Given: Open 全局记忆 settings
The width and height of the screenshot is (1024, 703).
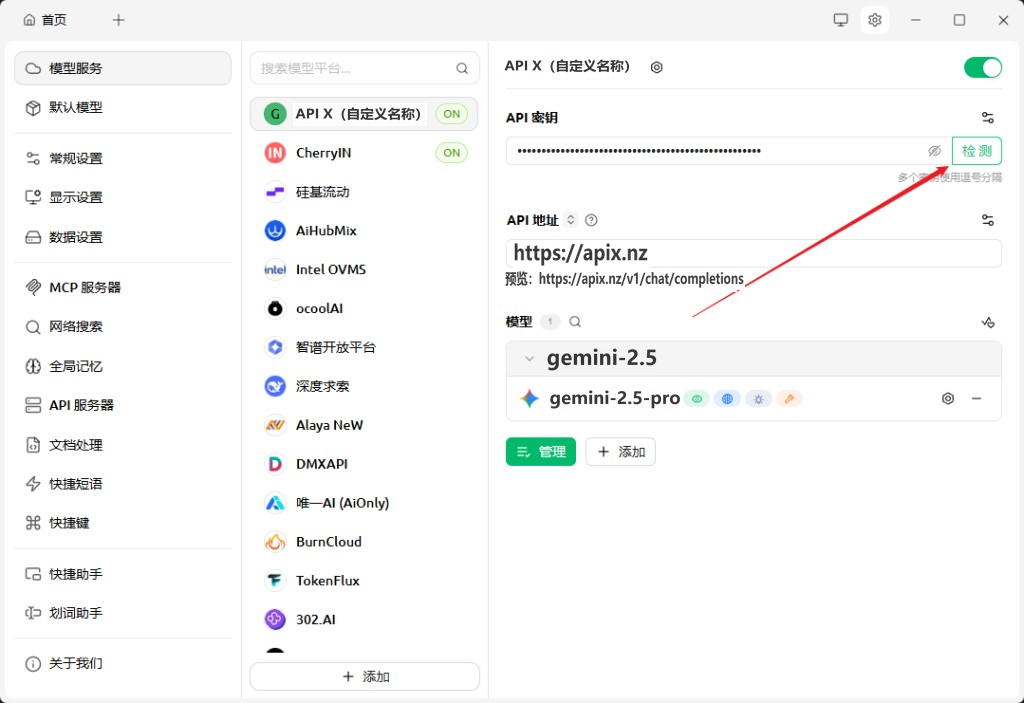Looking at the screenshot, I should click(123, 366).
